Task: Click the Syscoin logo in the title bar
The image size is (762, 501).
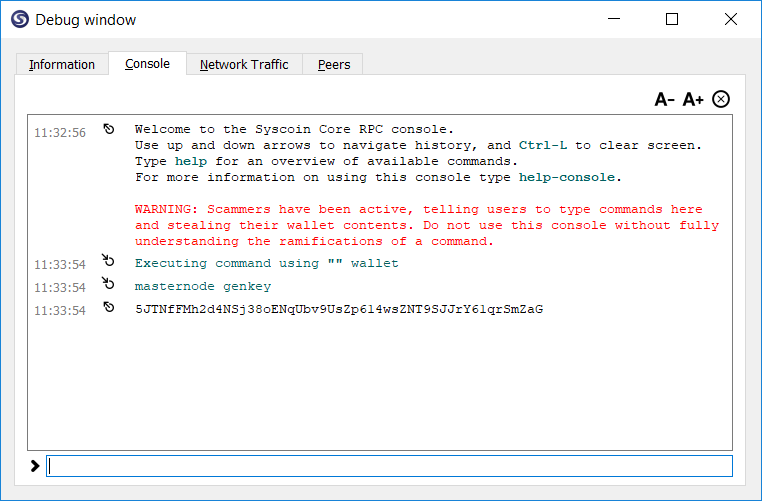Action: pyautogui.click(x=20, y=19)
